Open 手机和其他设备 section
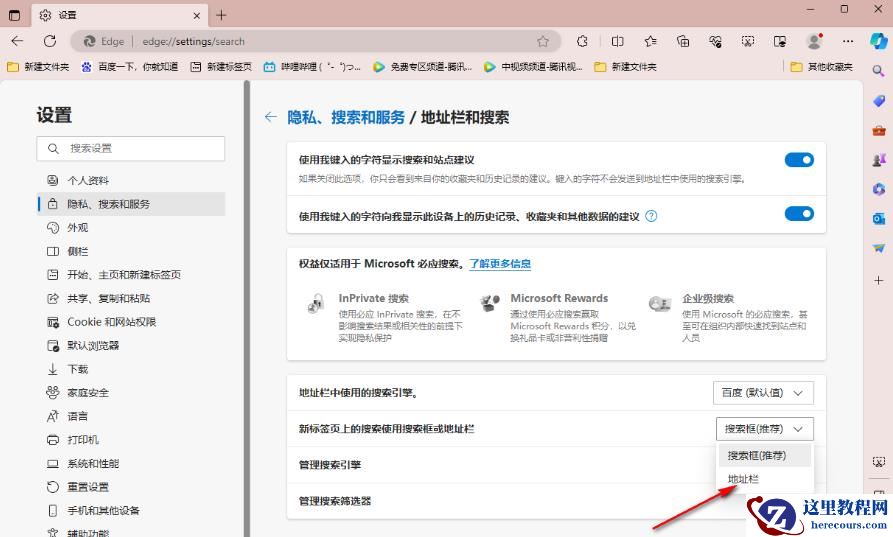Image resolution: width=893 pixels, height=537 pixels. pyautogui.click(x=132, y=510)
